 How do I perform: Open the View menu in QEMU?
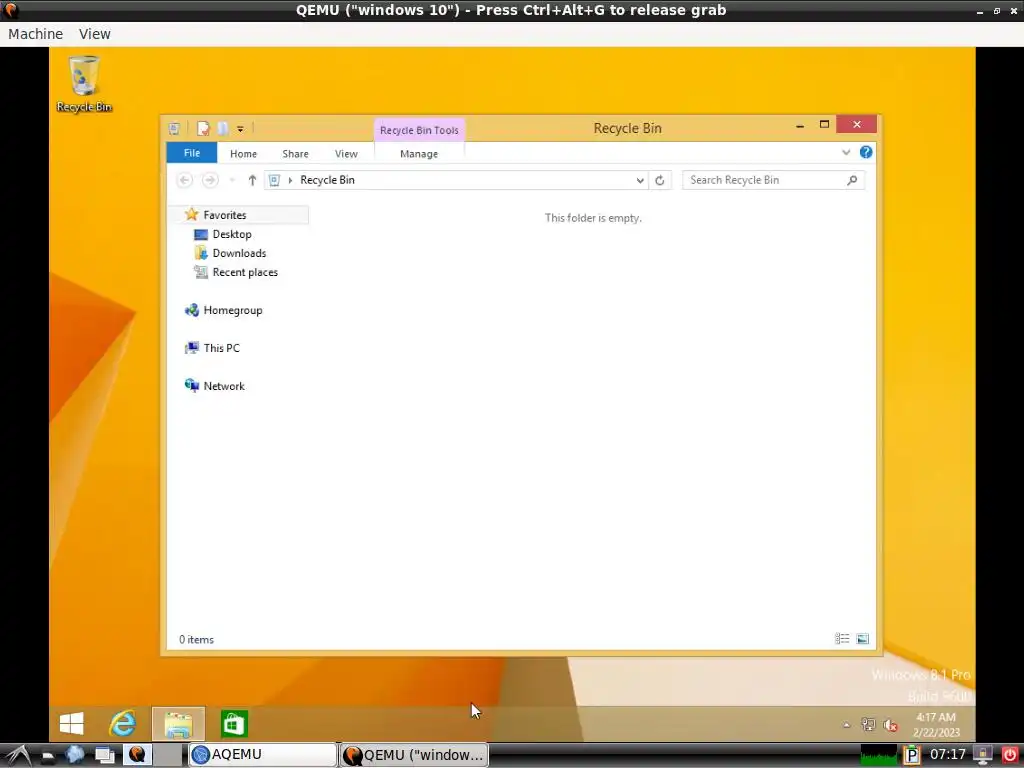(x=95, y=34)
